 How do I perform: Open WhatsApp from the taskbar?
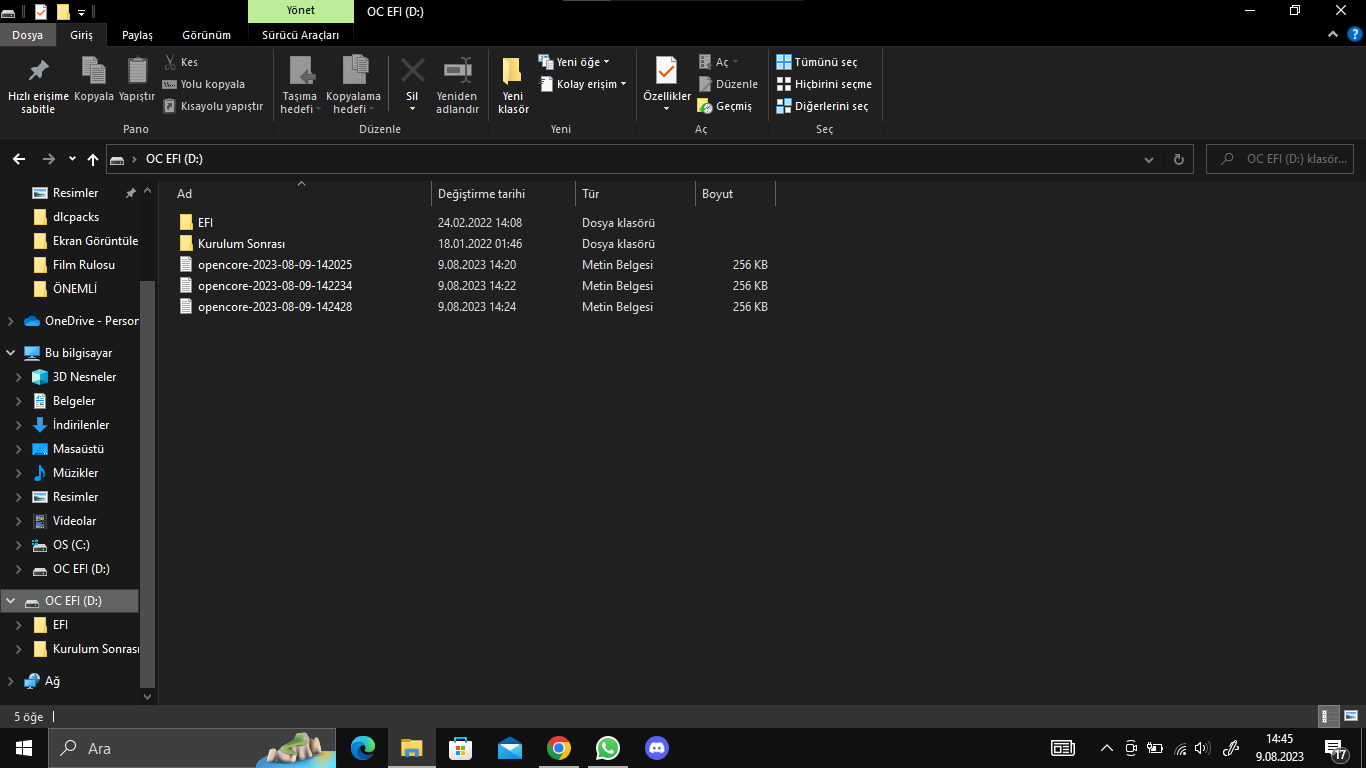pos(607,748)
